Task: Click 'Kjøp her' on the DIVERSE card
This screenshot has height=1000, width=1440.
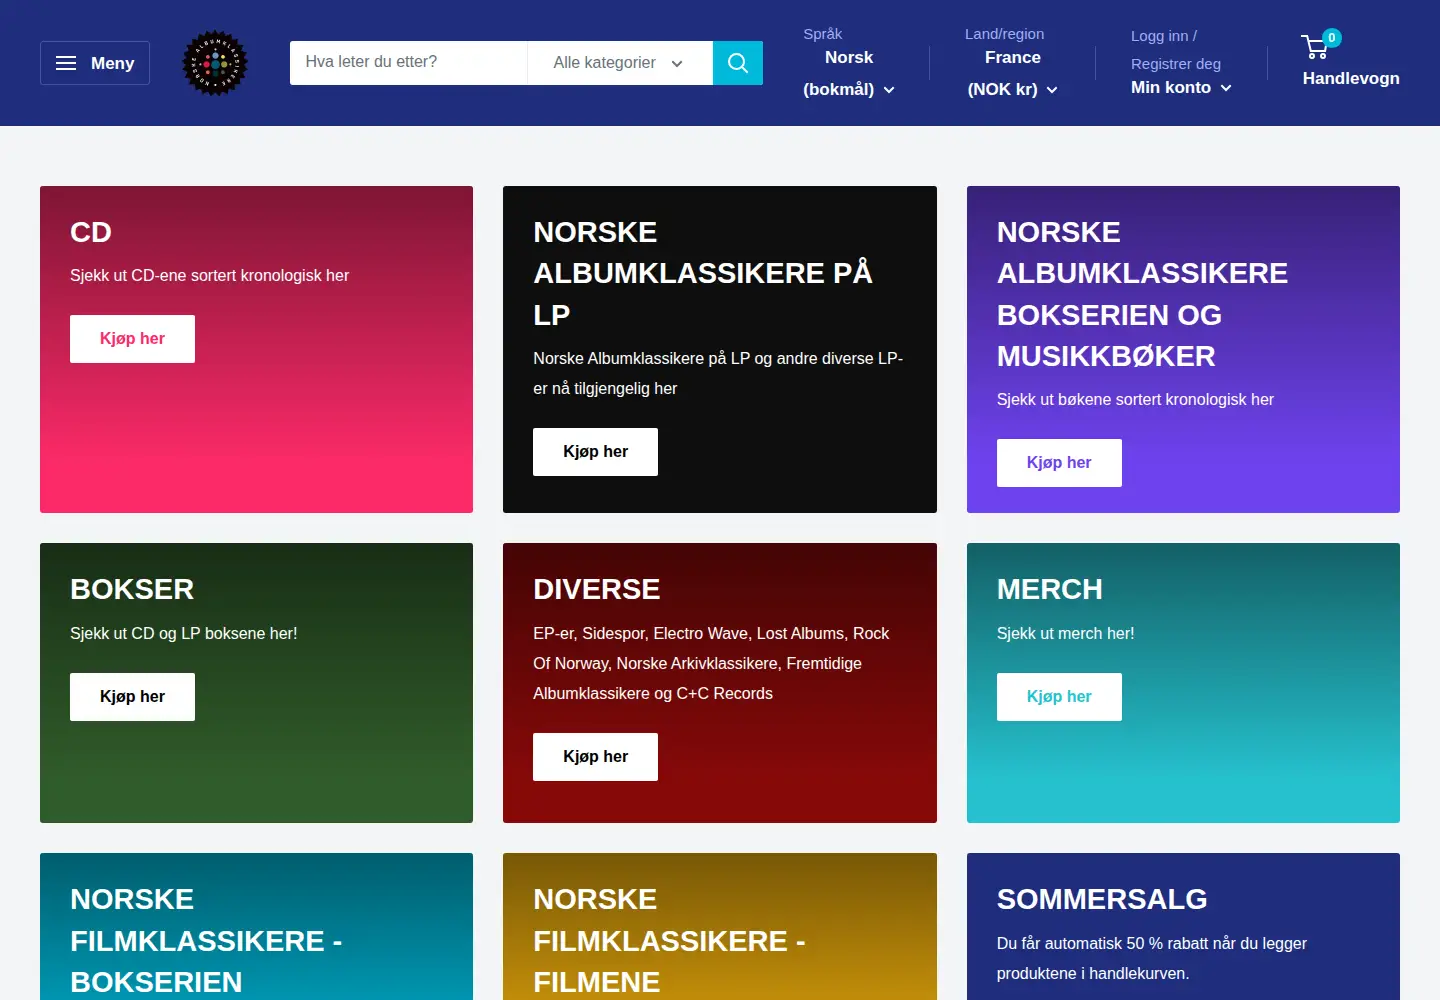Action: point(595,757)
